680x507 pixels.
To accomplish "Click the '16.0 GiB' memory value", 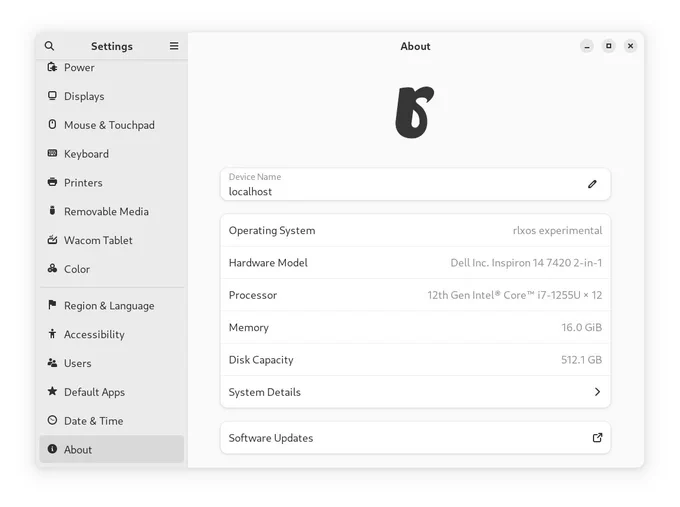I will point(582,327).
